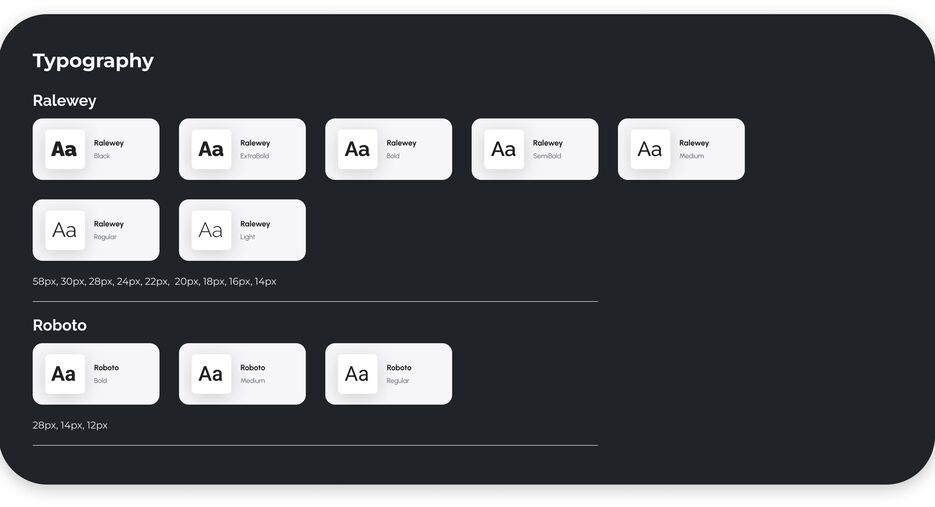Viewport: 935px width, 507px height.
Task: Select the Ralewey section heading
Action: 64,101
